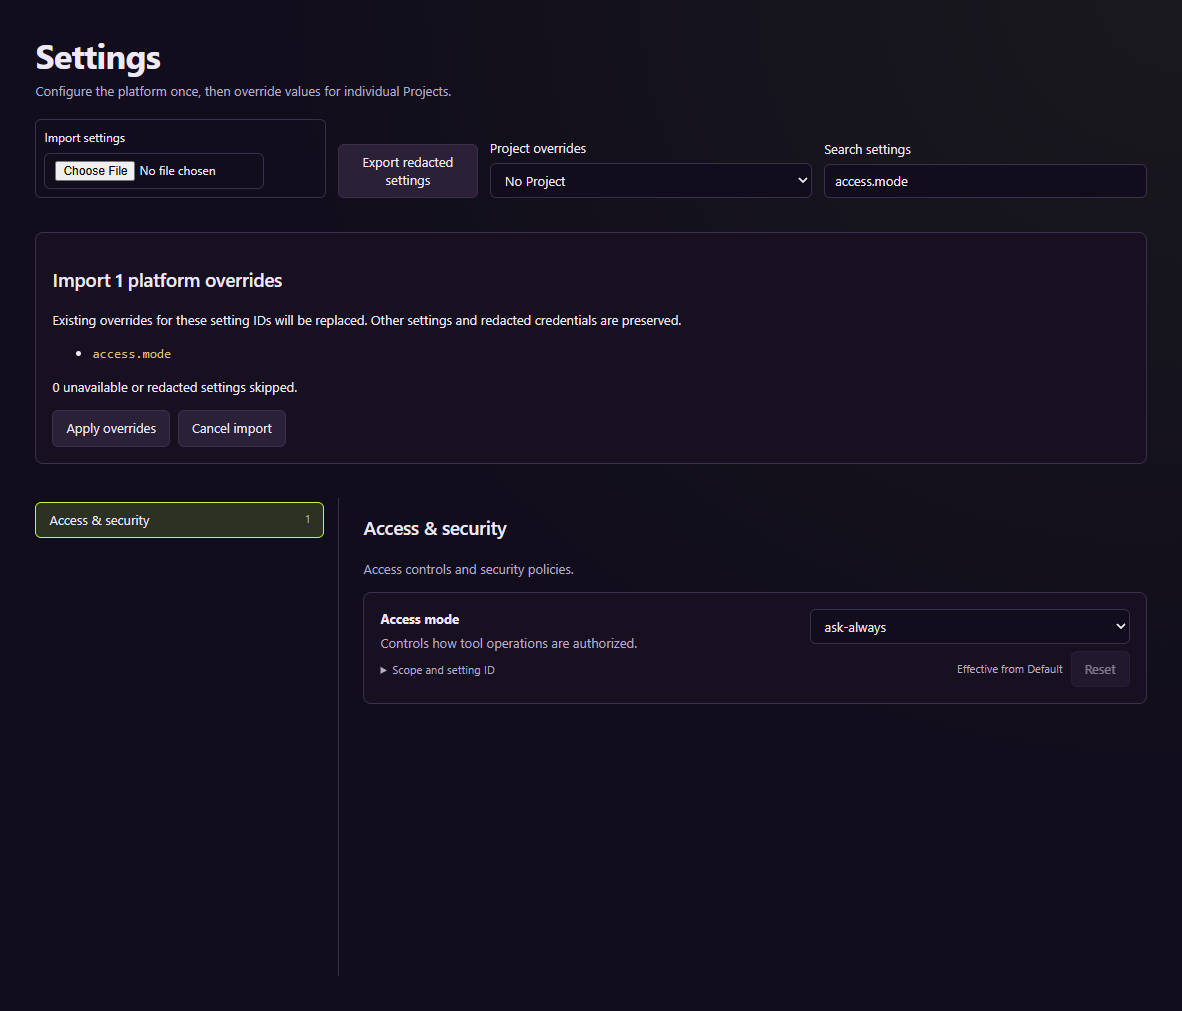Click the Search settings label
Image resolution: width=1182 pixels, height=1011 pixels.
pyautogui.click(x=868, y=149)
